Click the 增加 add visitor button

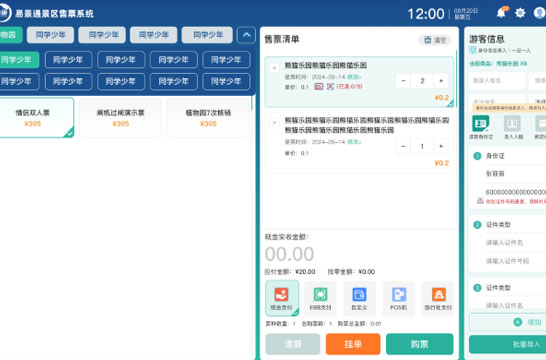507,322
